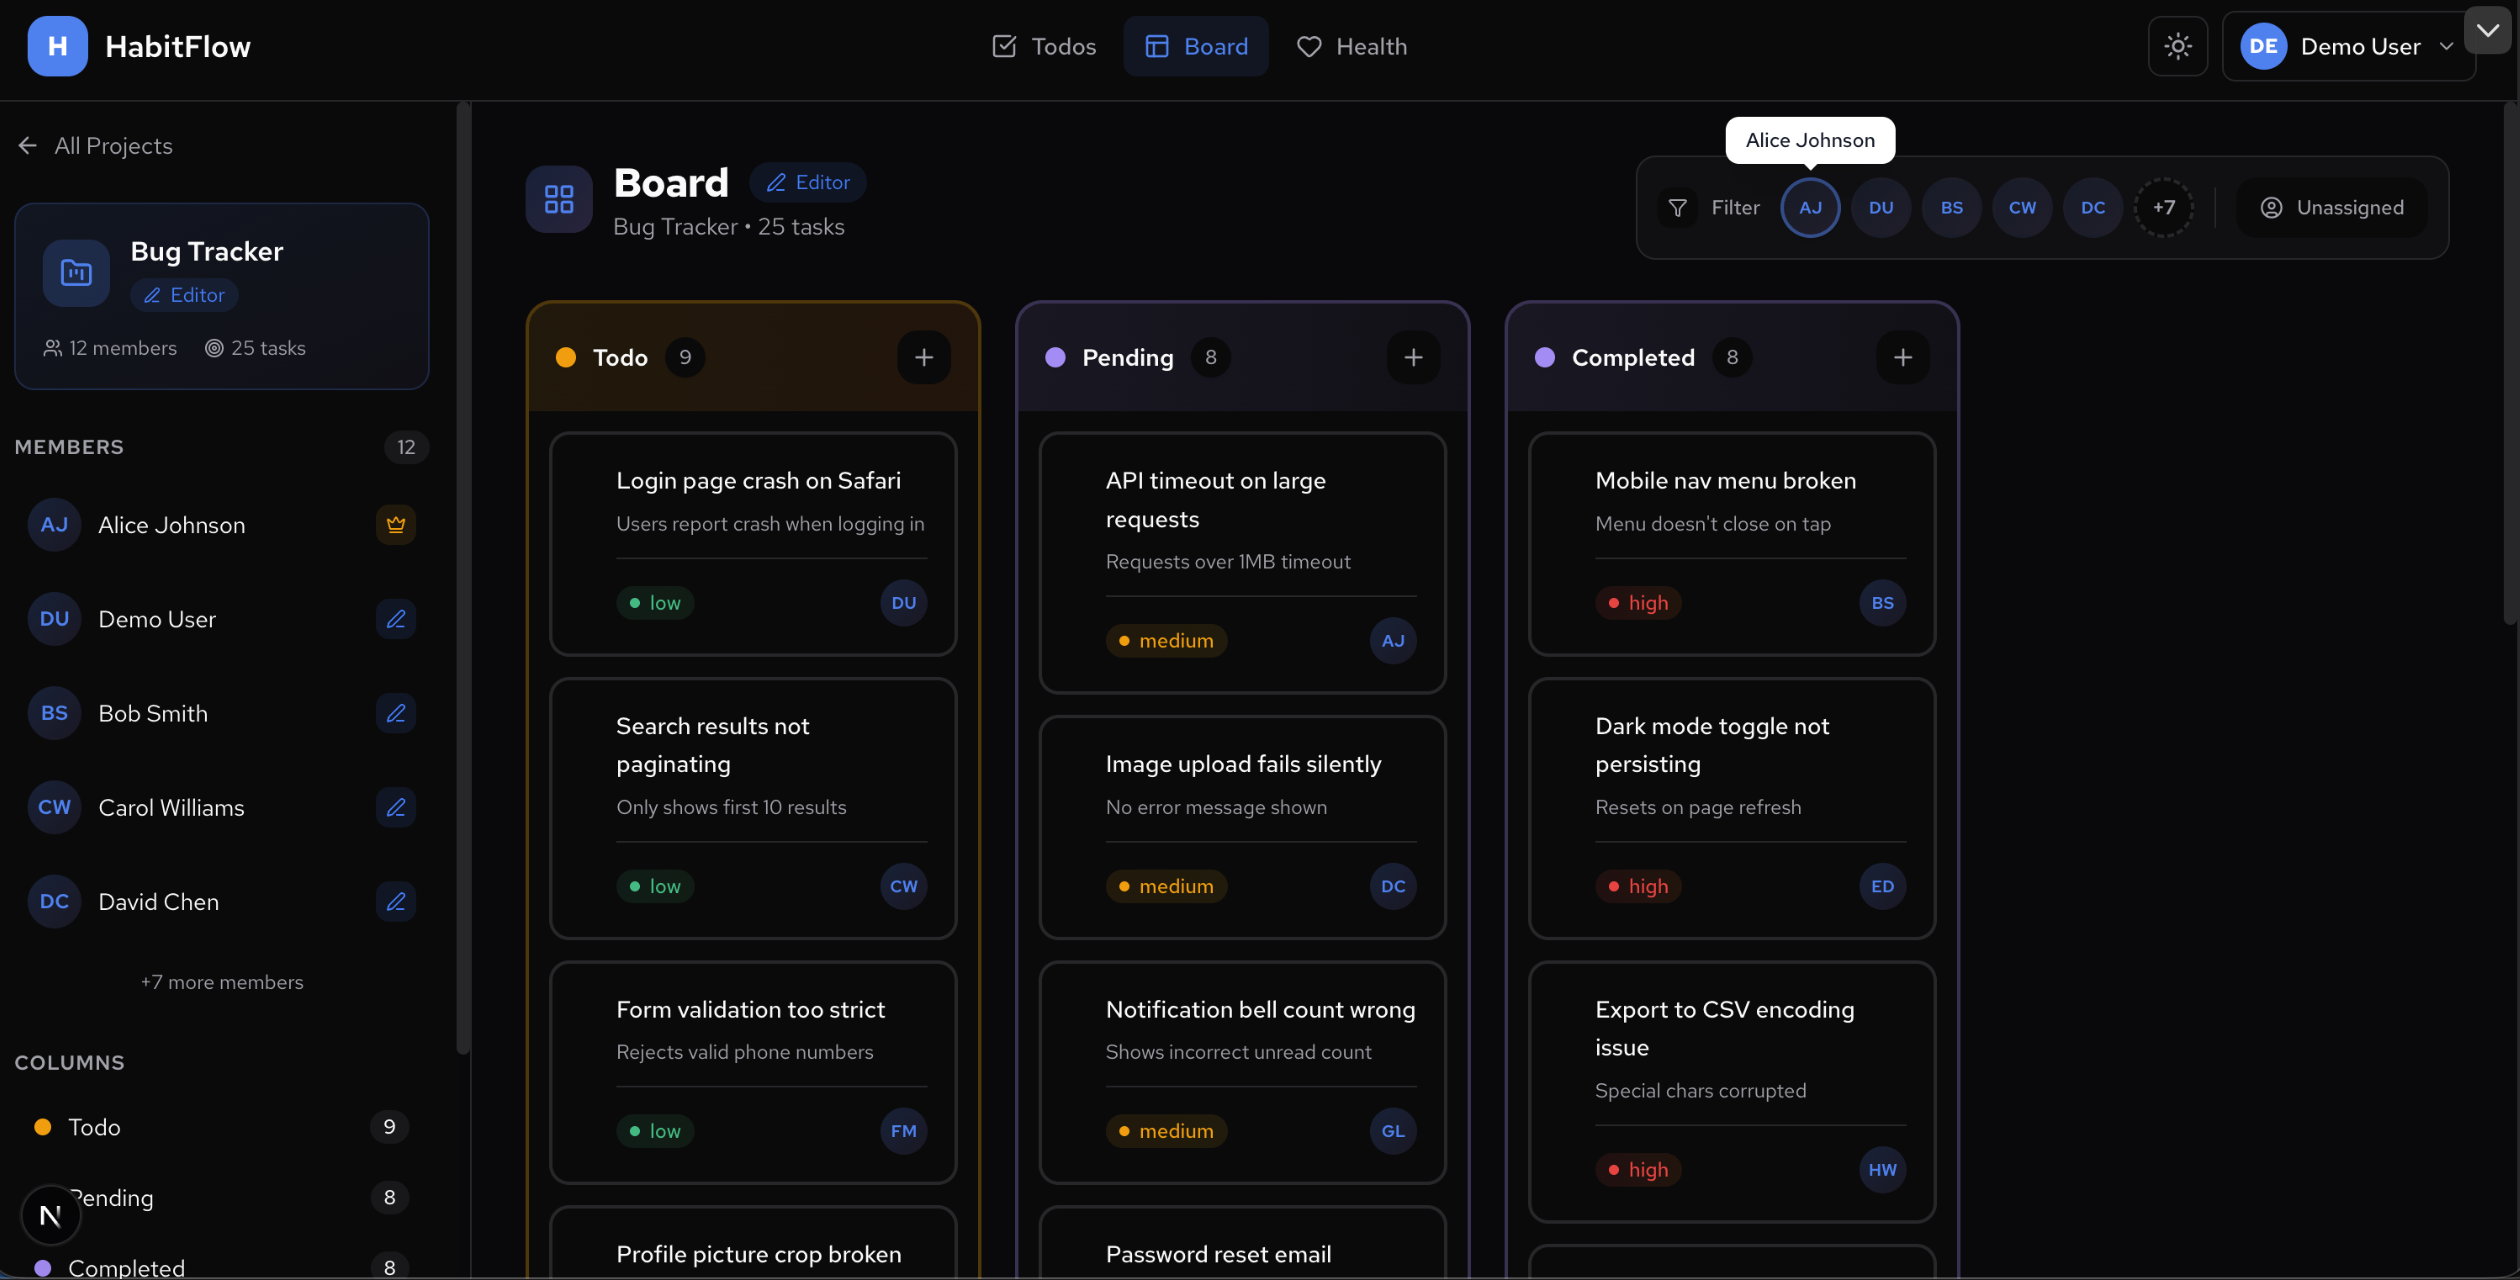The height and width of the screenshot is (1280, 2520).
Task: Click the crown icon next to Alice Johnson
Action: point(396,524)
